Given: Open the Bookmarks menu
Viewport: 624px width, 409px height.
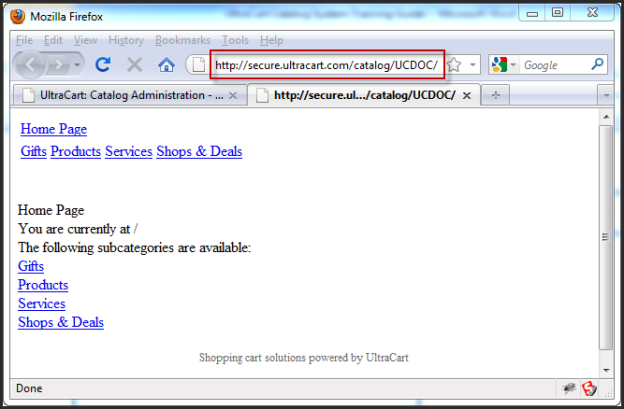Looking at the screenshot, I should click(183, 40).
